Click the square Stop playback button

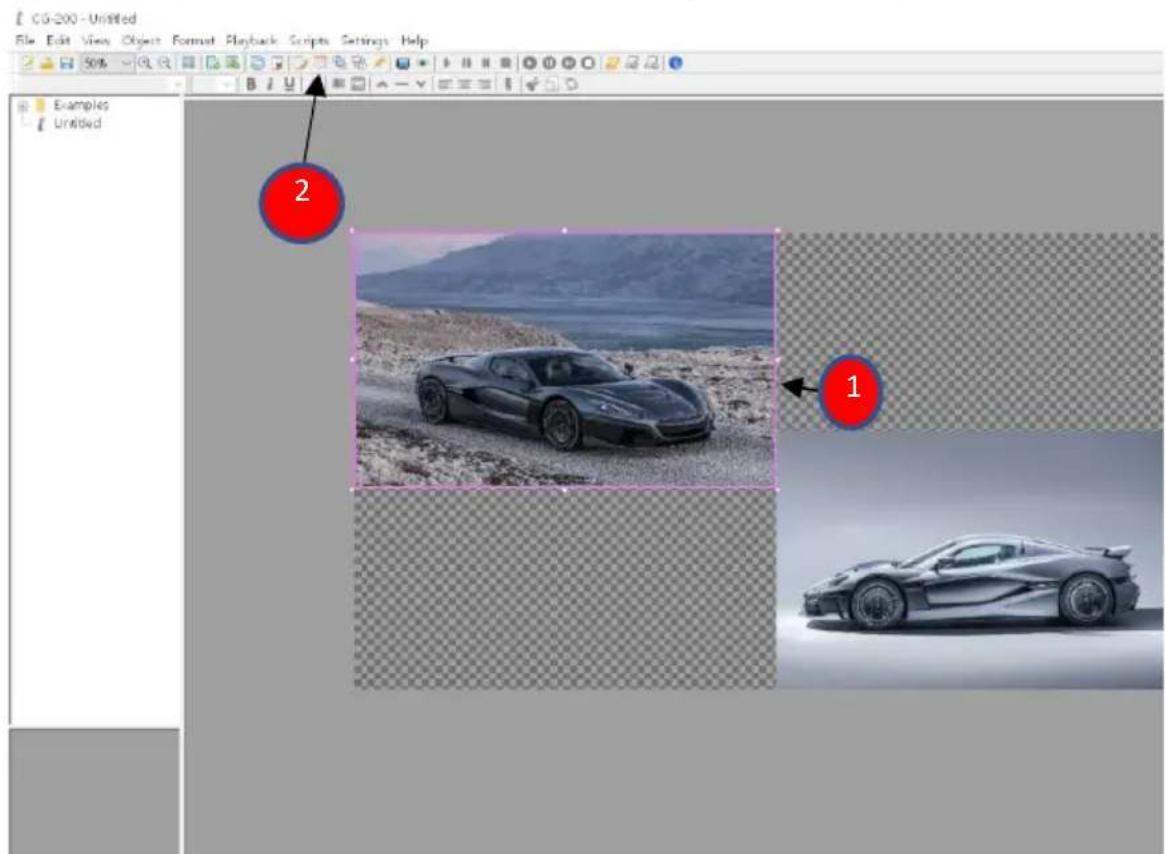505,63
